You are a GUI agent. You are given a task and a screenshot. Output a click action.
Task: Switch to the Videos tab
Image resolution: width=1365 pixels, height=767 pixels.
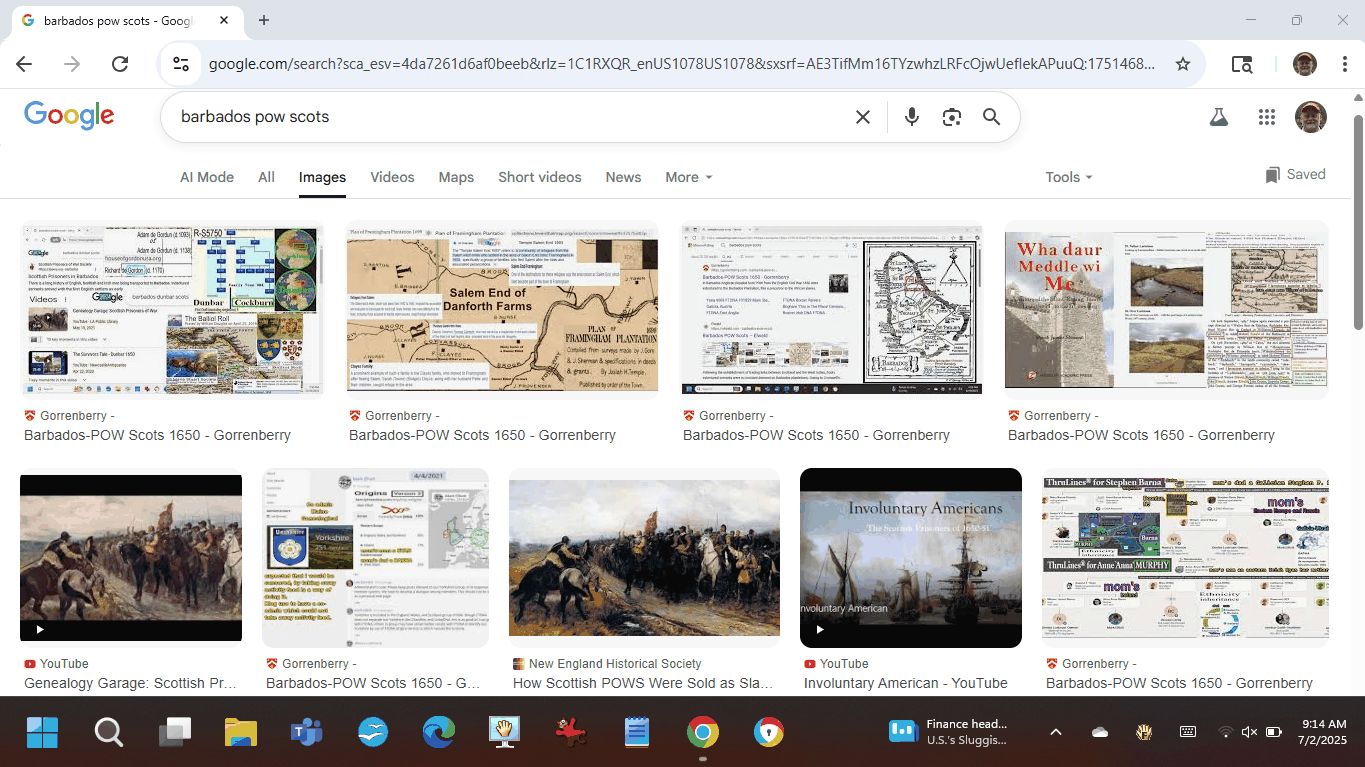coord(392,177)
